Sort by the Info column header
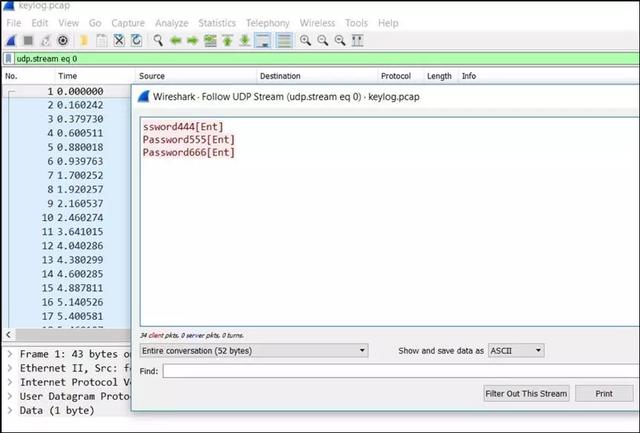The height and width of the screenshot is (433, 640). coord(549,76)
